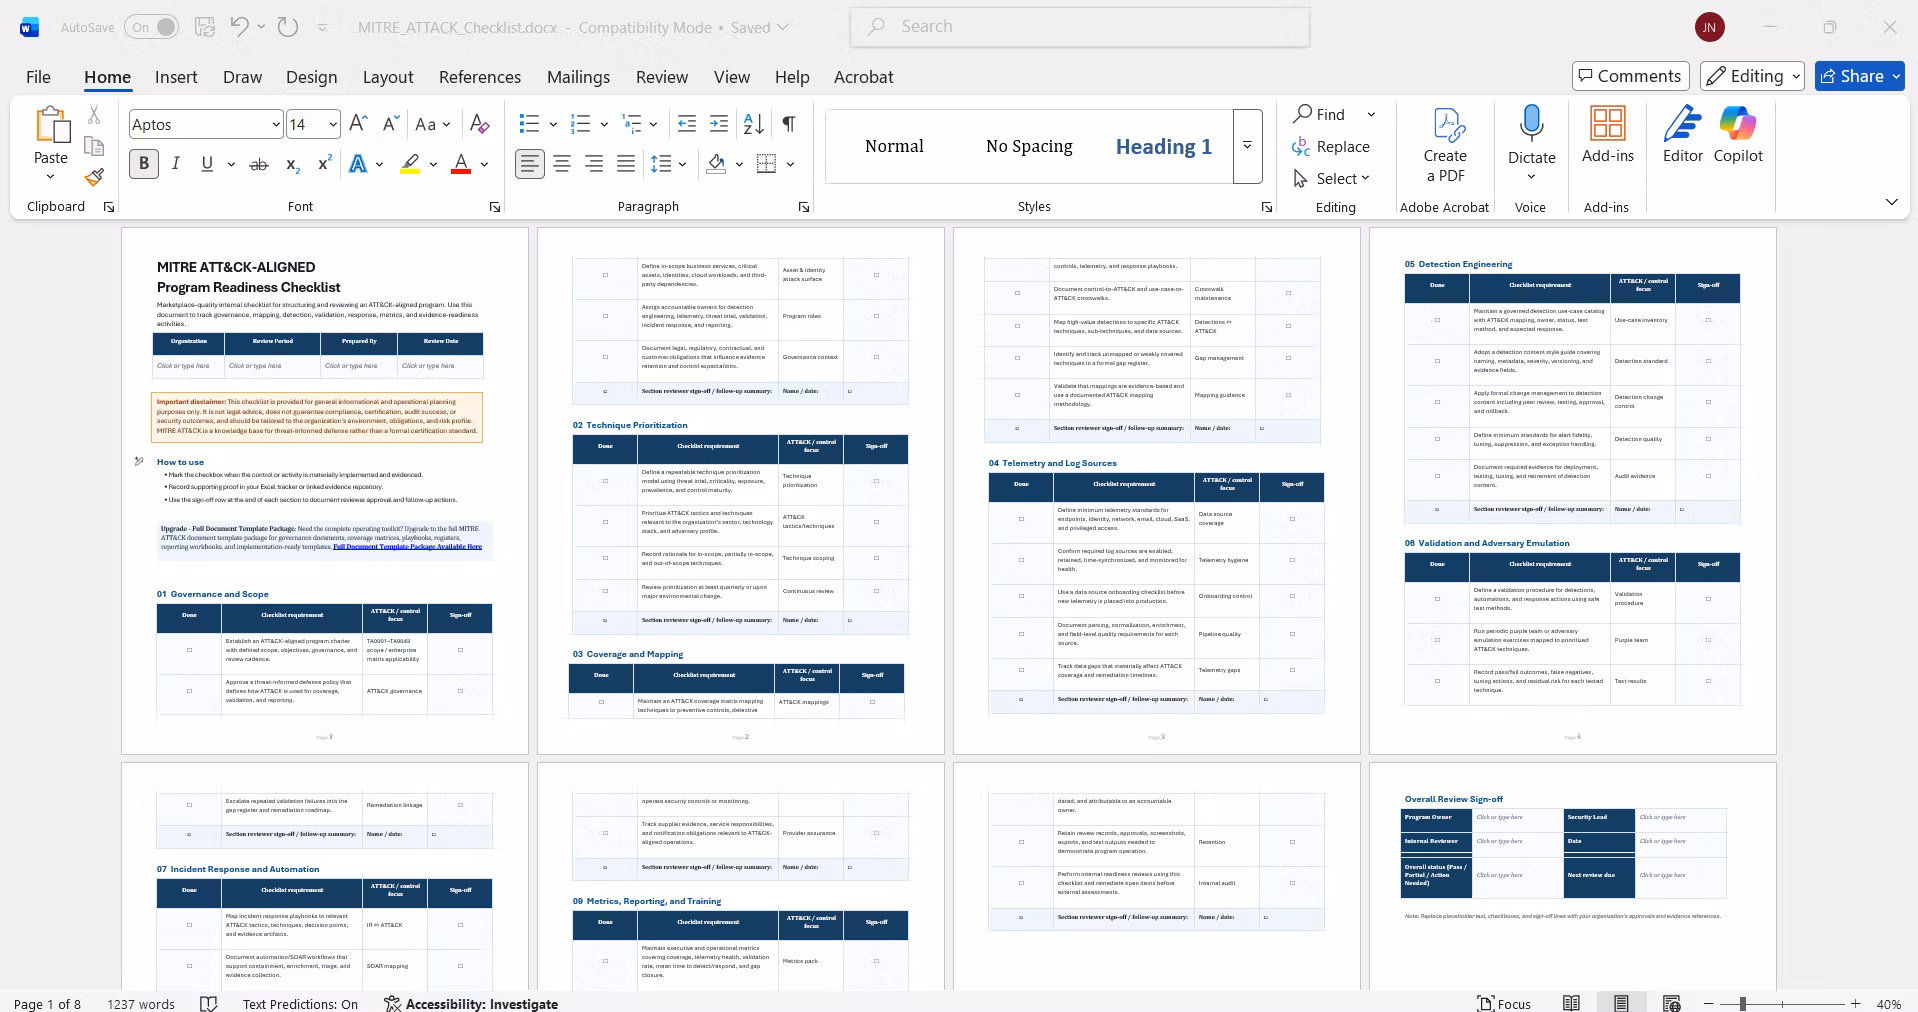Apply the Heading 1 style
The height and width of the screenshot is (1012, 1918).
tap(1164, 146)
